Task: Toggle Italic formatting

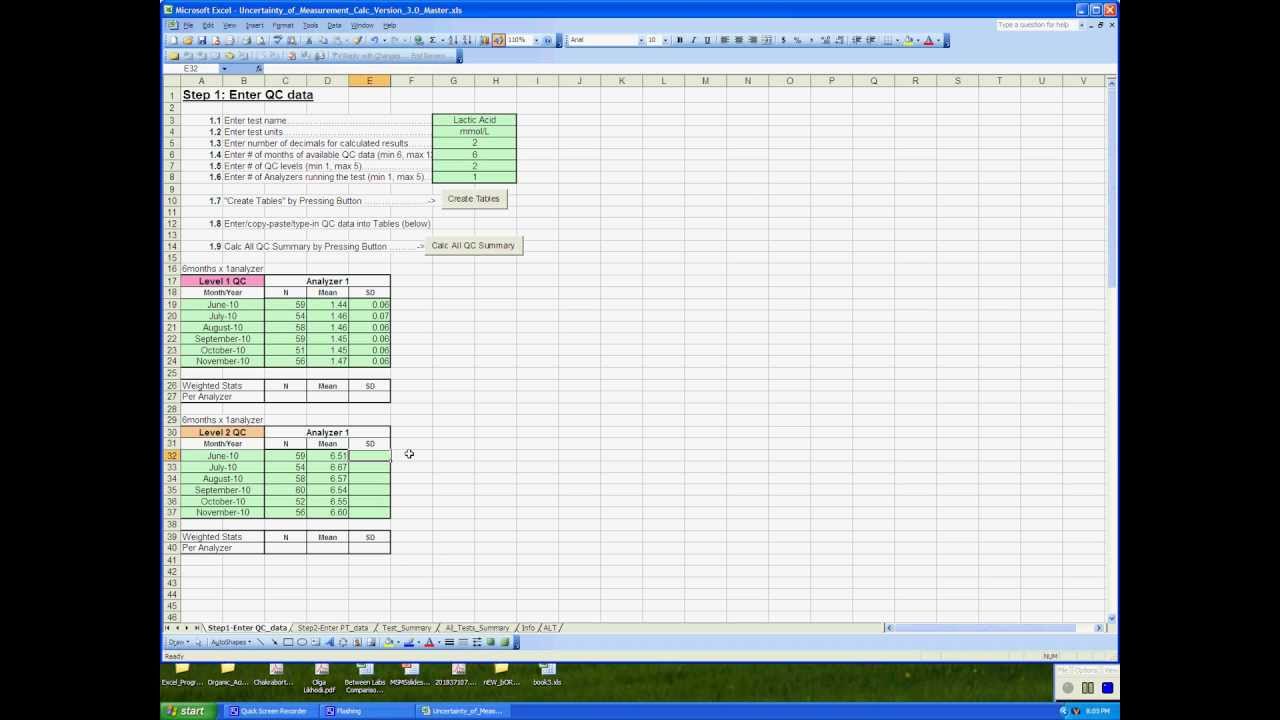Action: [694, 40]
